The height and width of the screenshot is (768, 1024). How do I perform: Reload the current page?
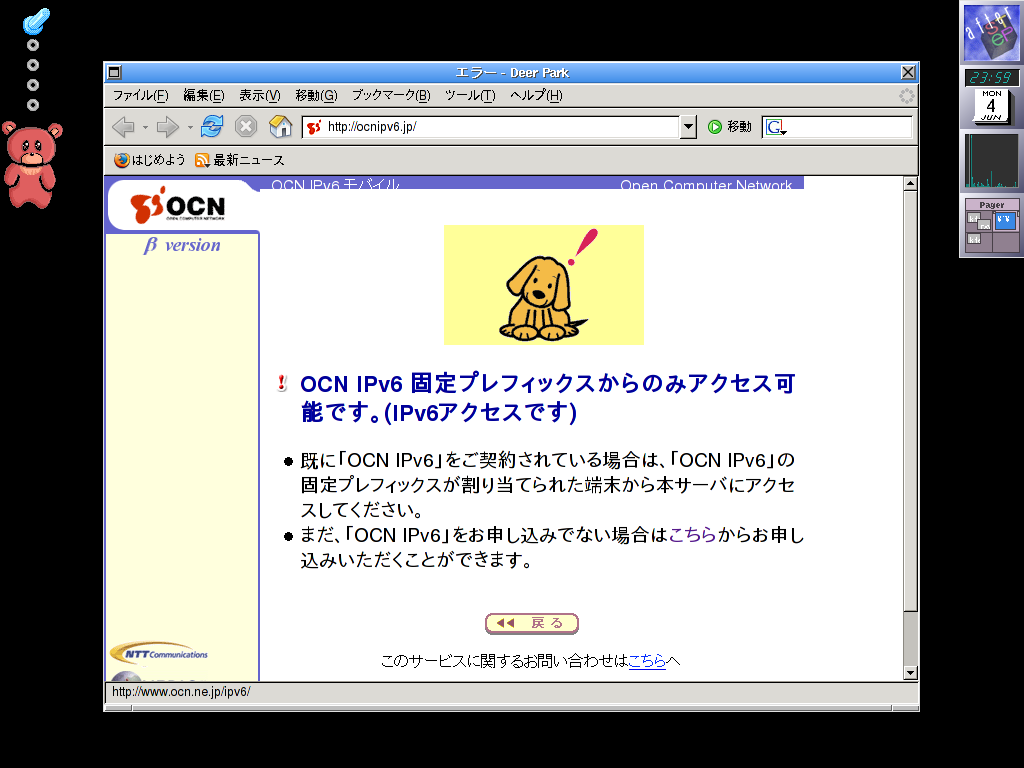pyautogui.click(x=212, y=126)
